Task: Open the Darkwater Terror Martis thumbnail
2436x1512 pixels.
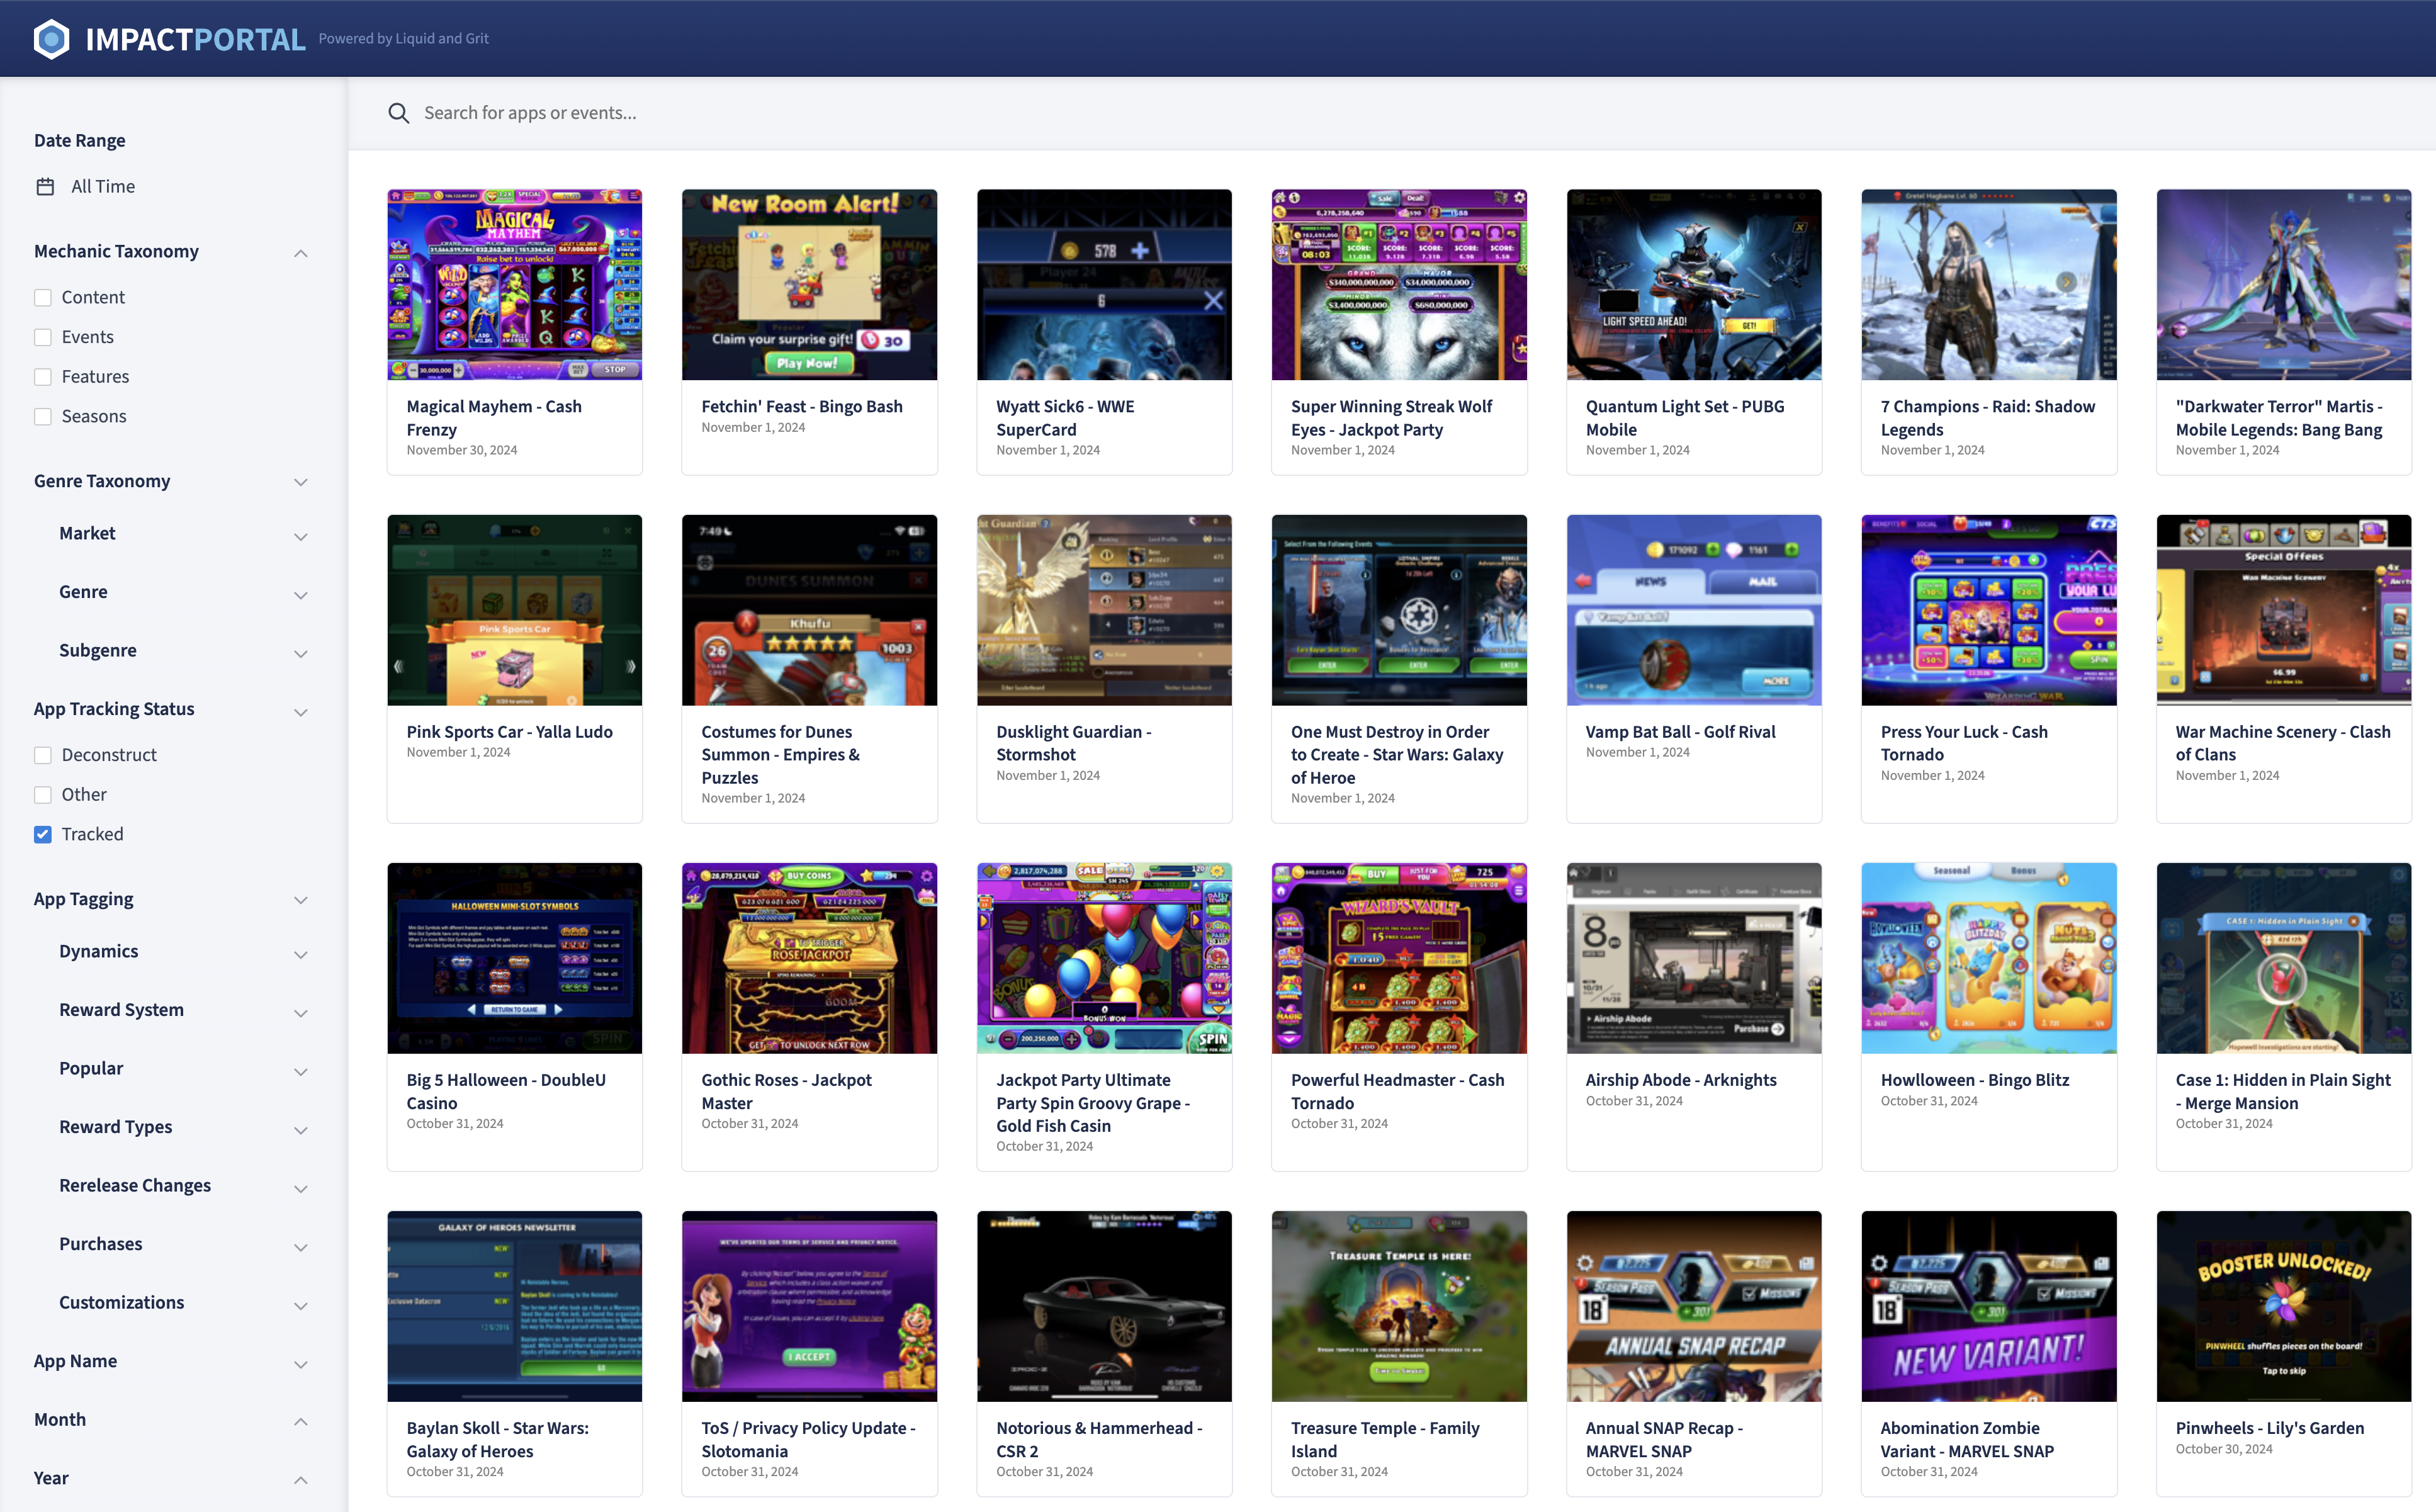Action: click(x=2284, y=284)
